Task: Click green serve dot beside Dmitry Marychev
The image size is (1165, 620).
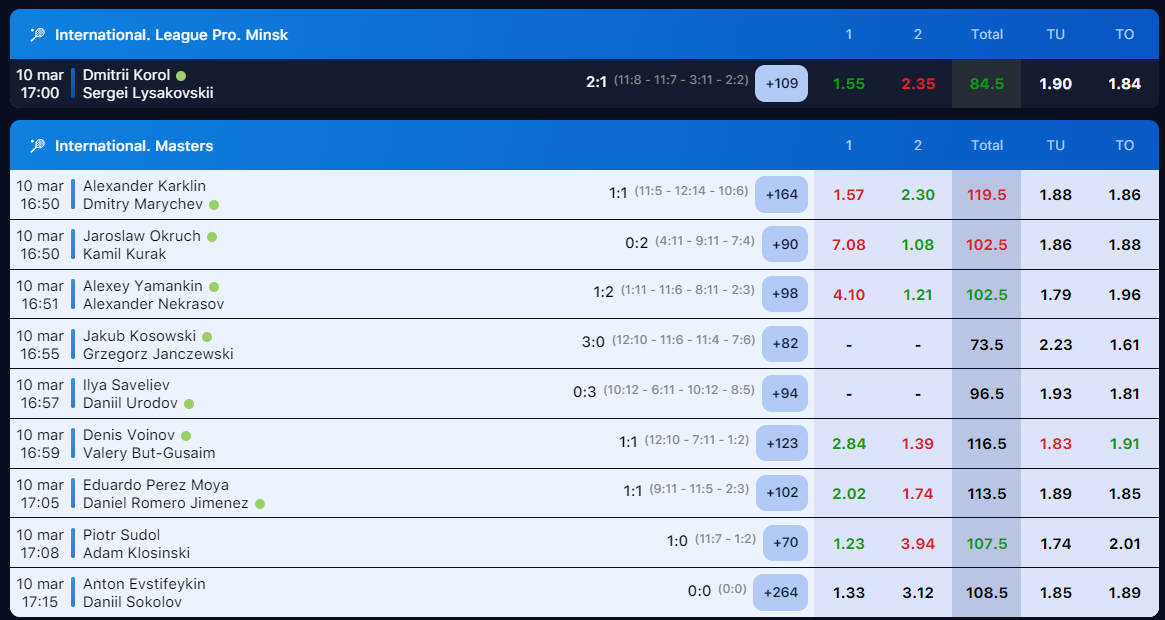Action: [214, 205]
